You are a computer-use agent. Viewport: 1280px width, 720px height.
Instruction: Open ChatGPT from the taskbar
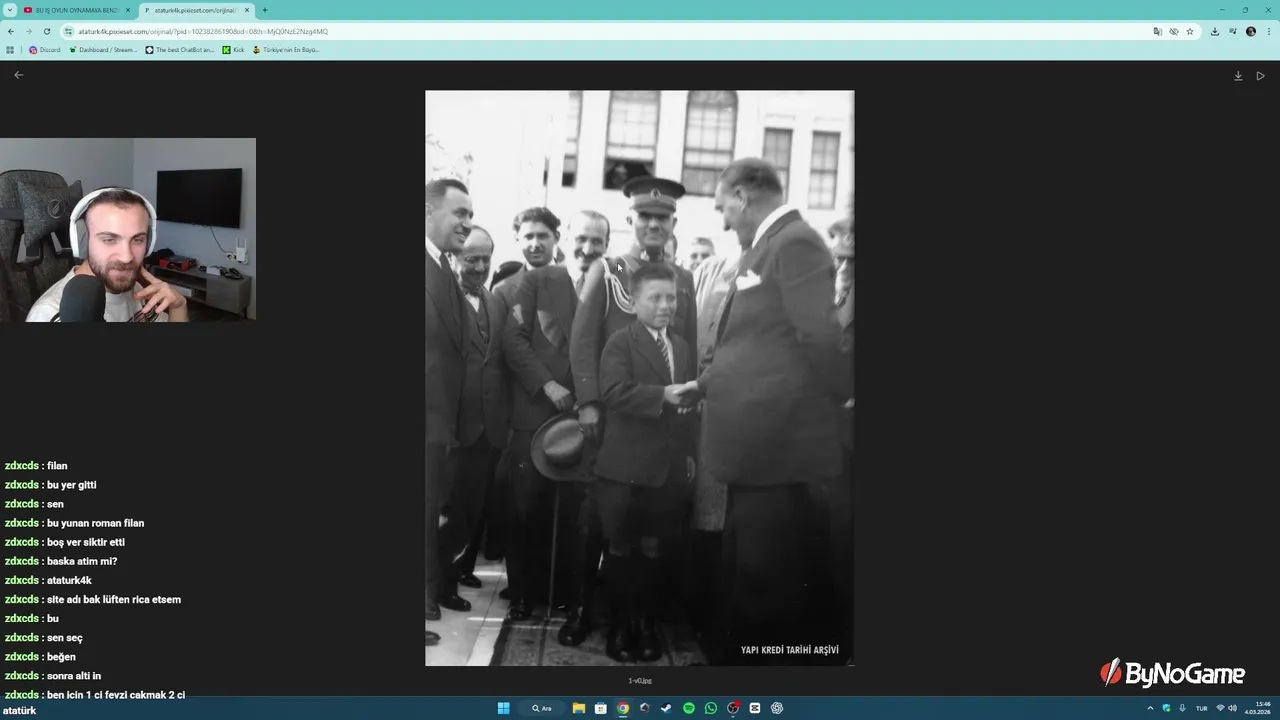coord(777,708)
